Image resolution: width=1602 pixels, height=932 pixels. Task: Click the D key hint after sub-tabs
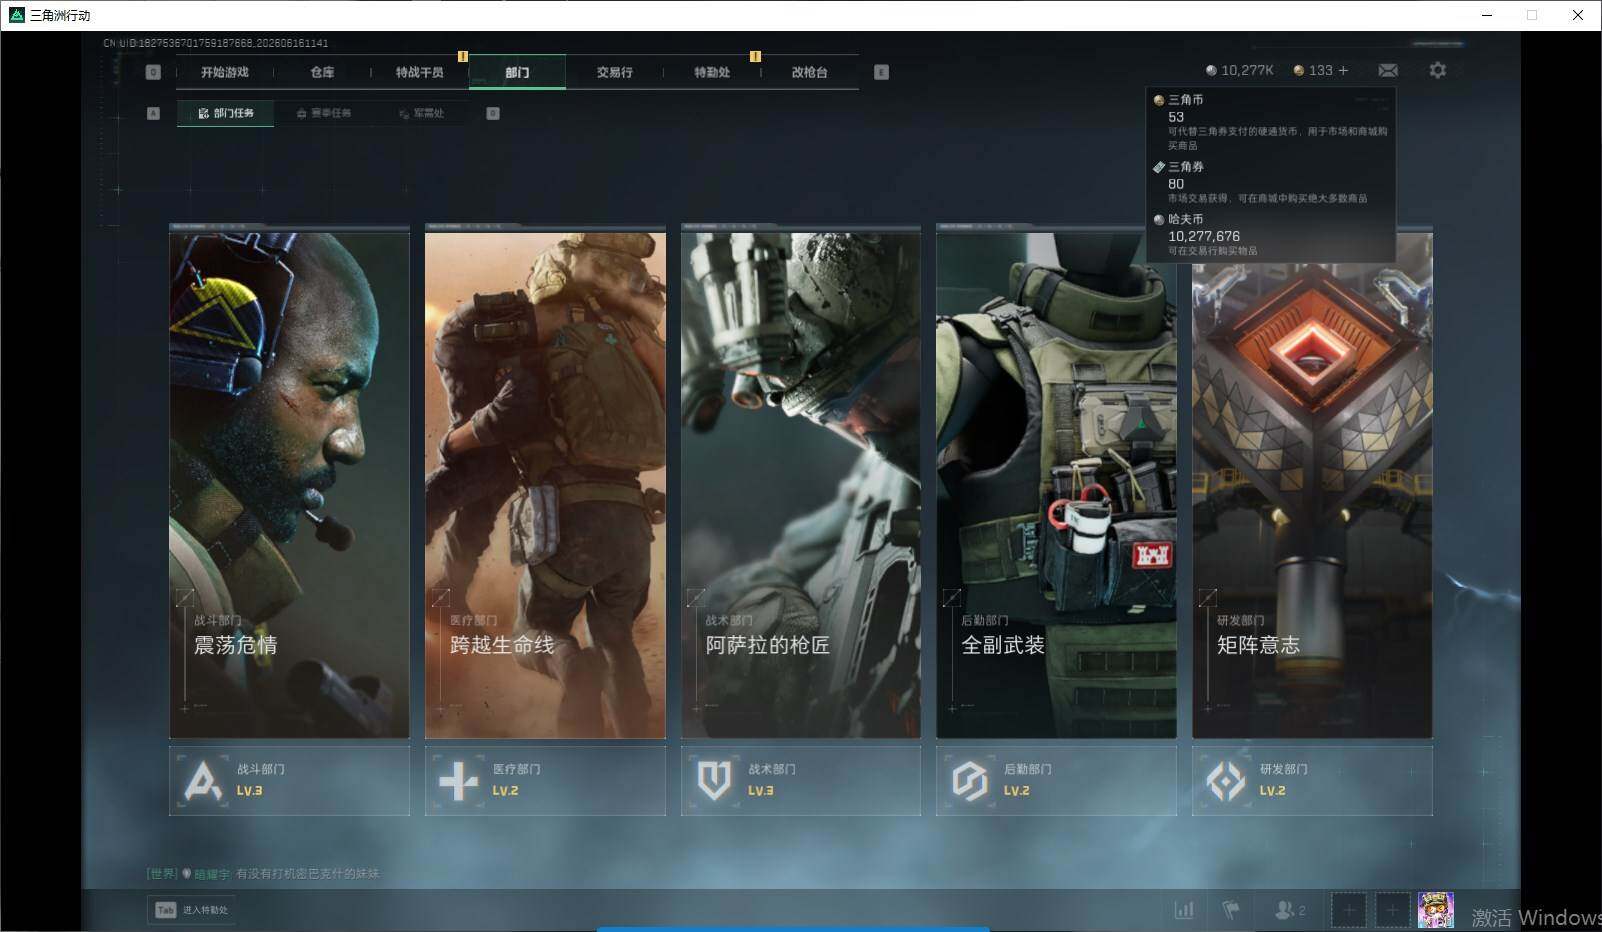493,113
